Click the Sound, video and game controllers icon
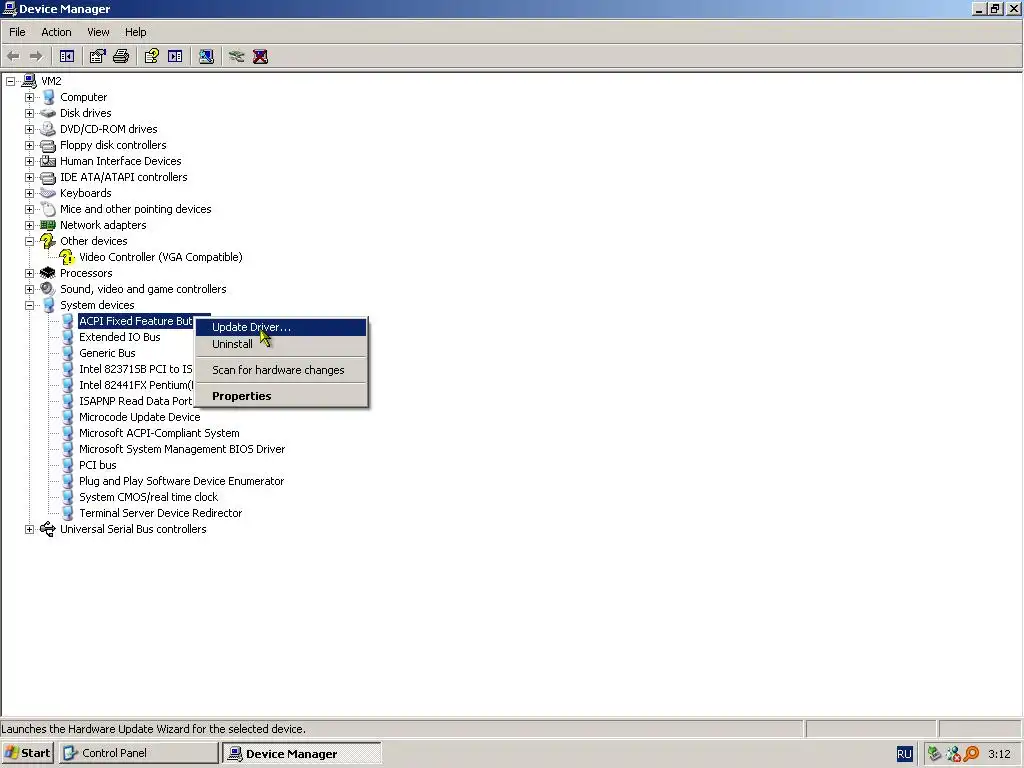1024x768 pixels. 48,289
